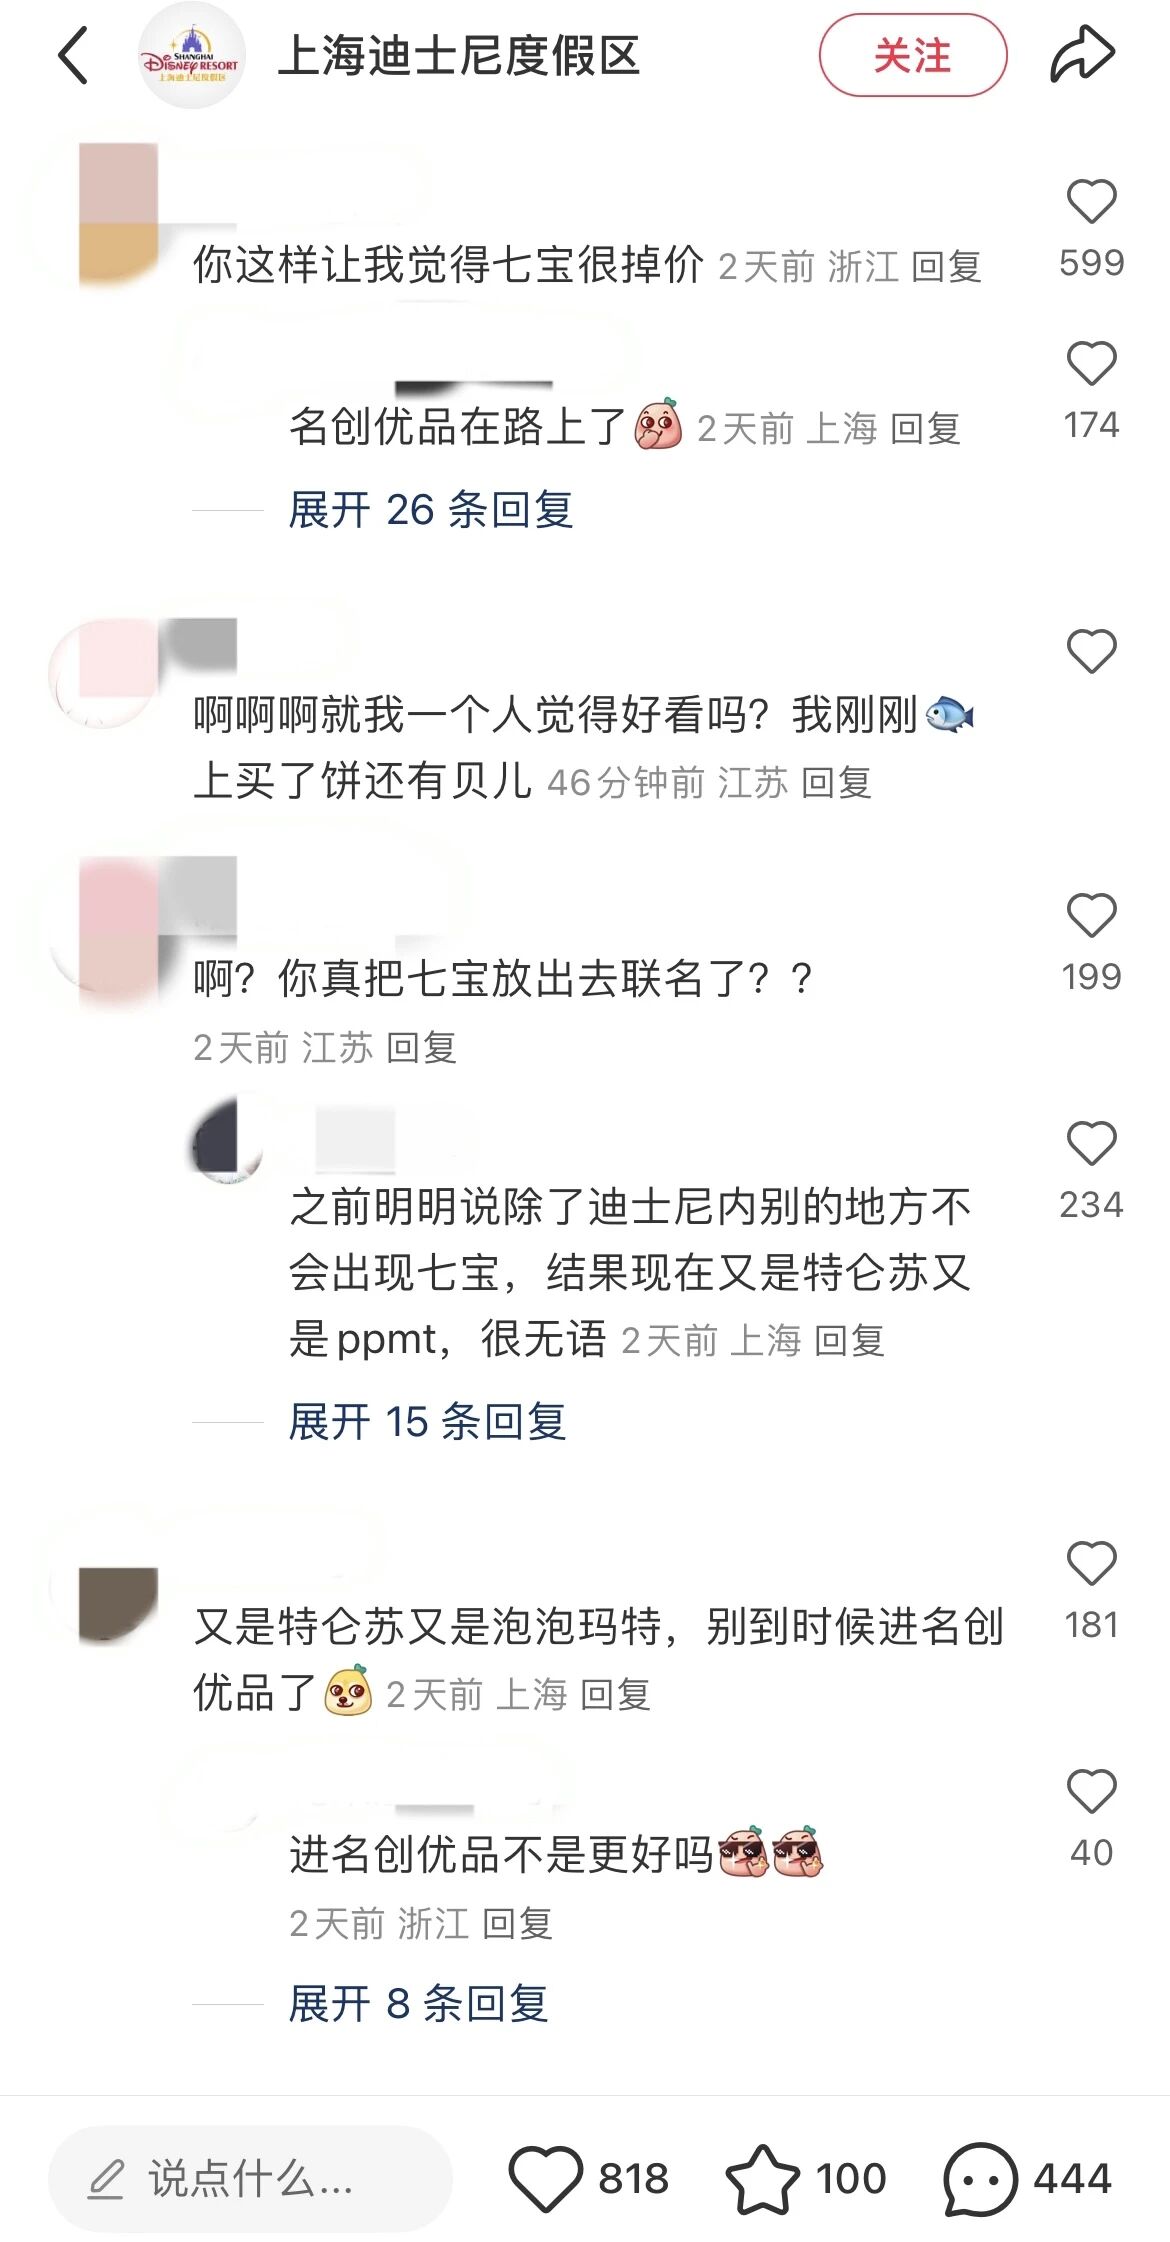Open the share arrow icon
The width and height of the screenshot is (1170, 2242).
(x=1081, y=55)
